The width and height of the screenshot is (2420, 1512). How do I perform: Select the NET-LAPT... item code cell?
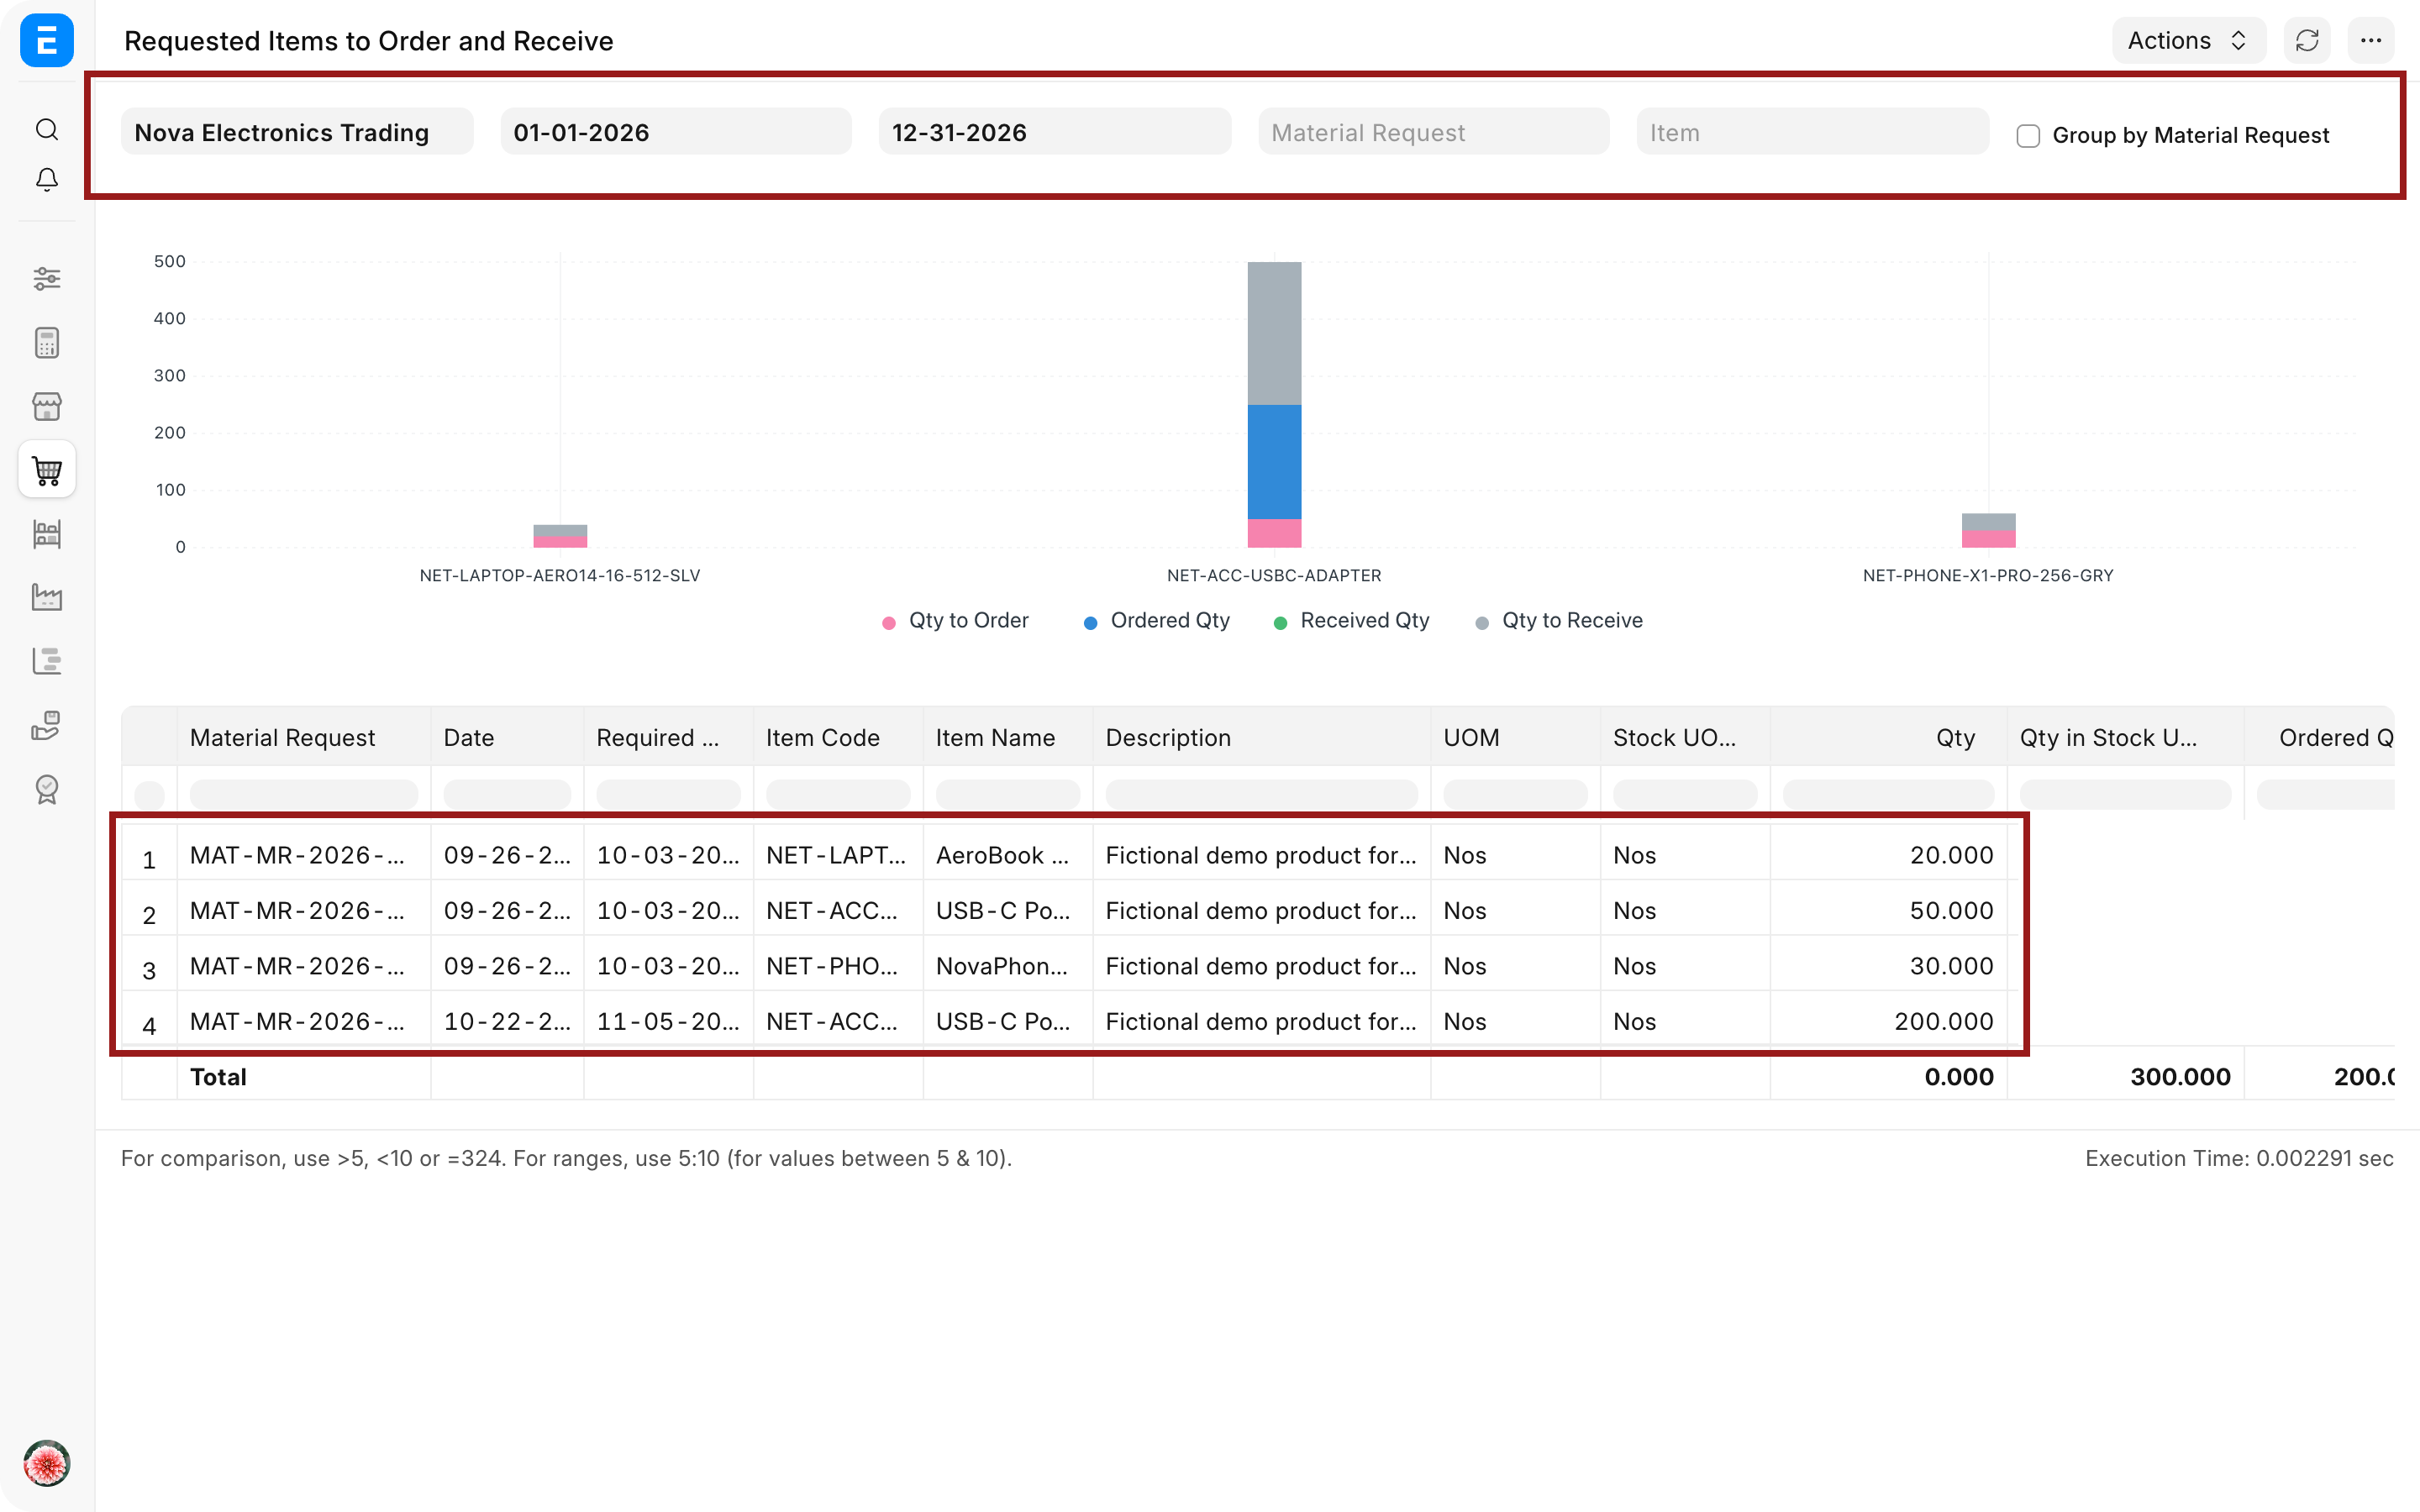838,855
